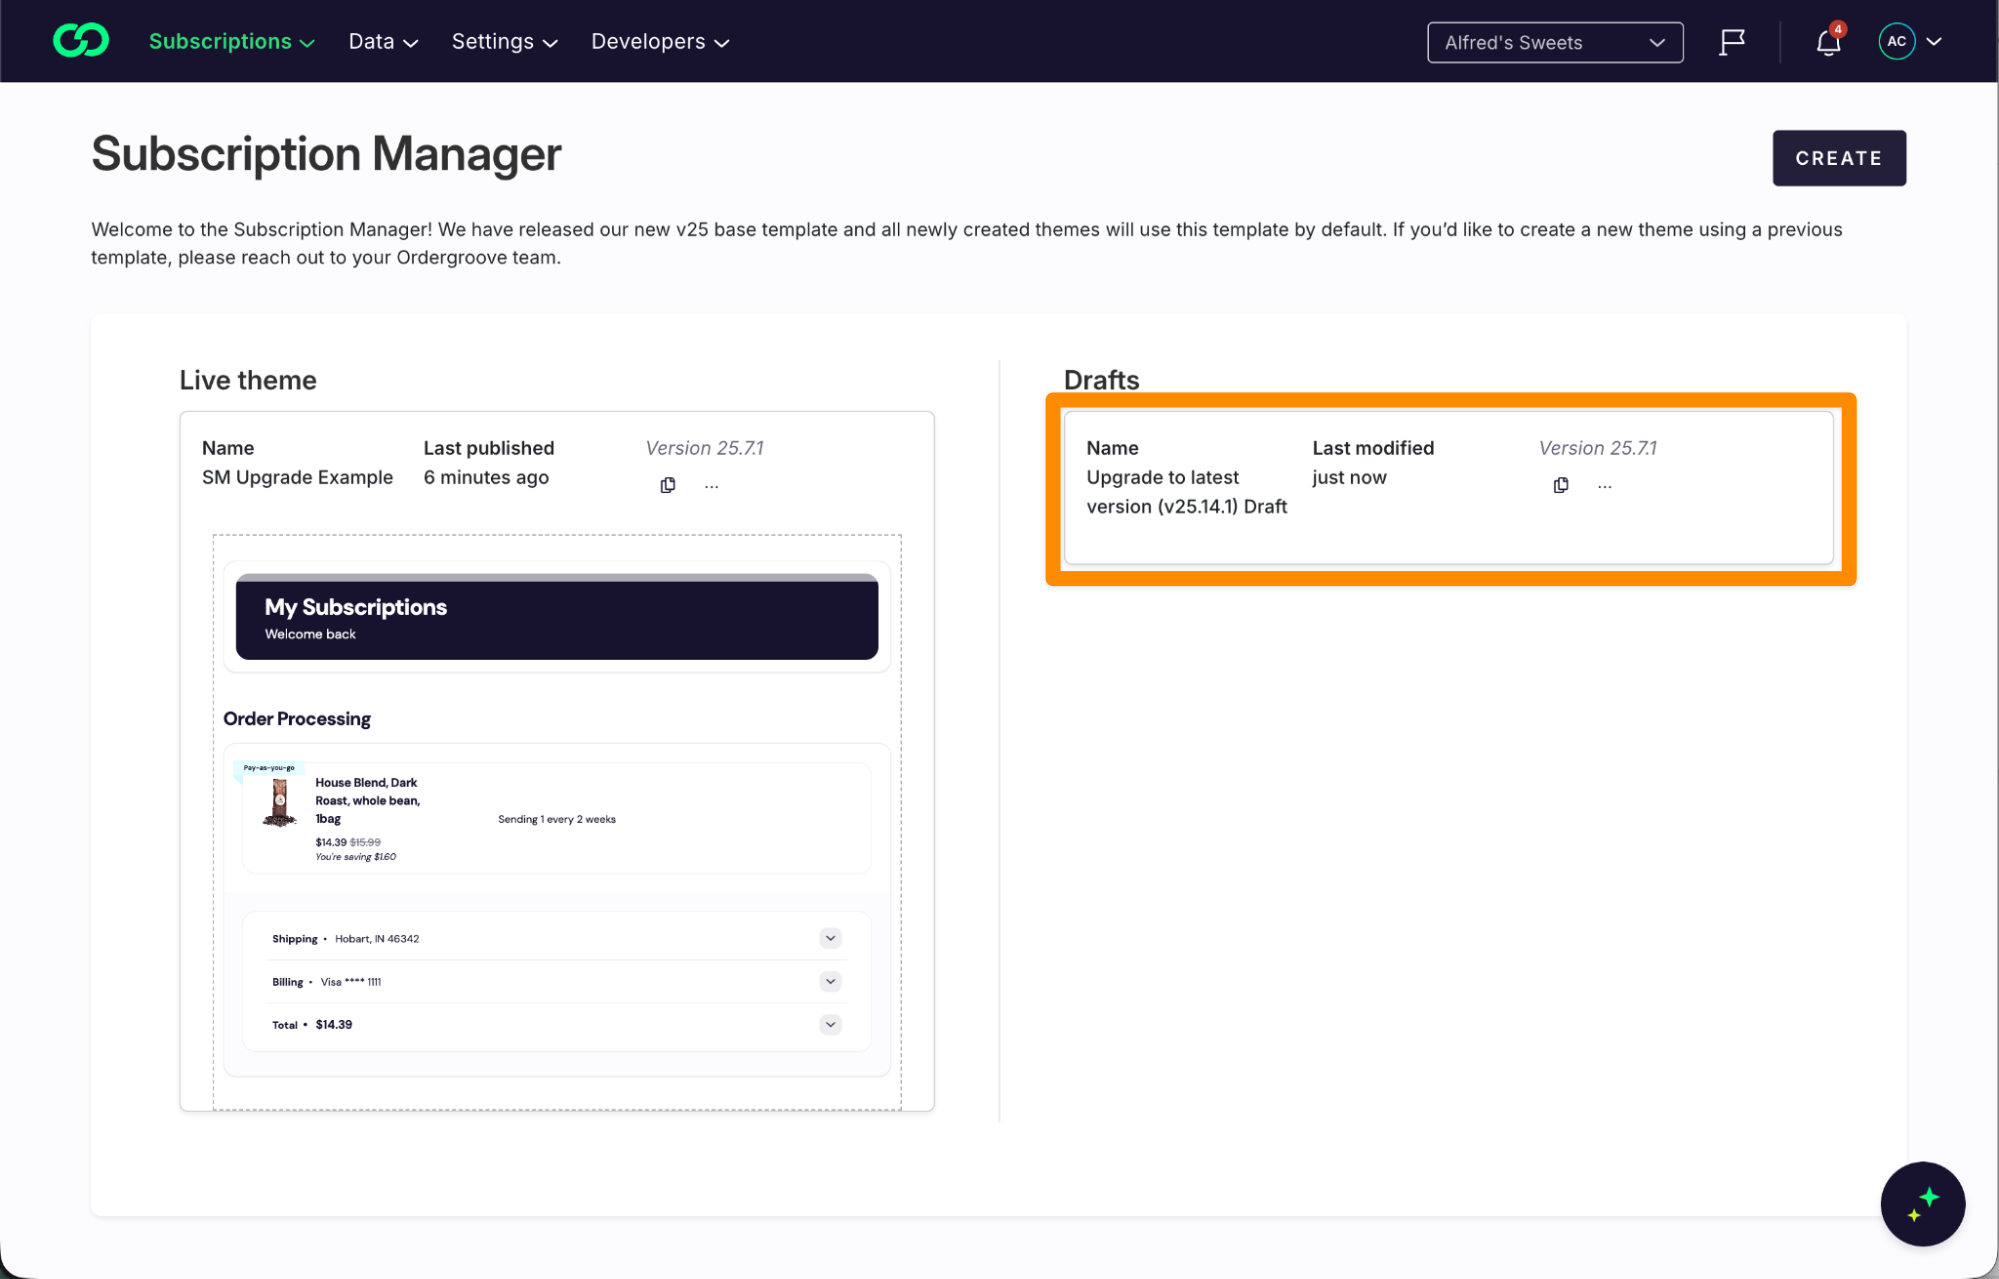Viewport: 1999px width, 1279px height.
Task: Open the sparkle AI assistant button
Action: pos(1922,1203)
